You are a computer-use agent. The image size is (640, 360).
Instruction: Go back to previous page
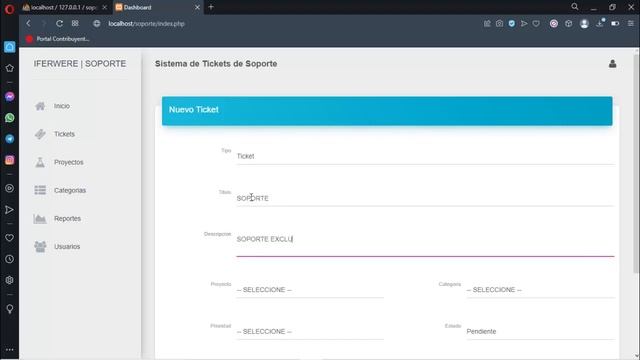pyautogui.click(x=29, y=24)
